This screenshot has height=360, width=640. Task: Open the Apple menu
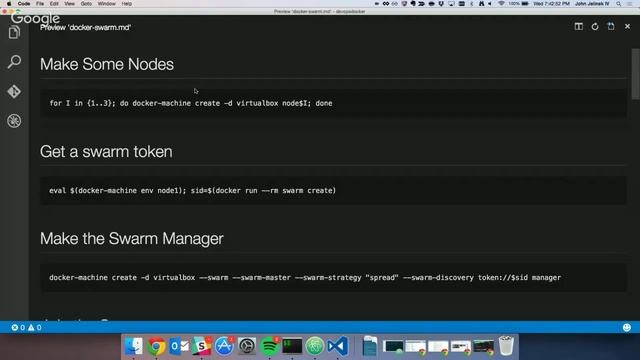[9, 4]
